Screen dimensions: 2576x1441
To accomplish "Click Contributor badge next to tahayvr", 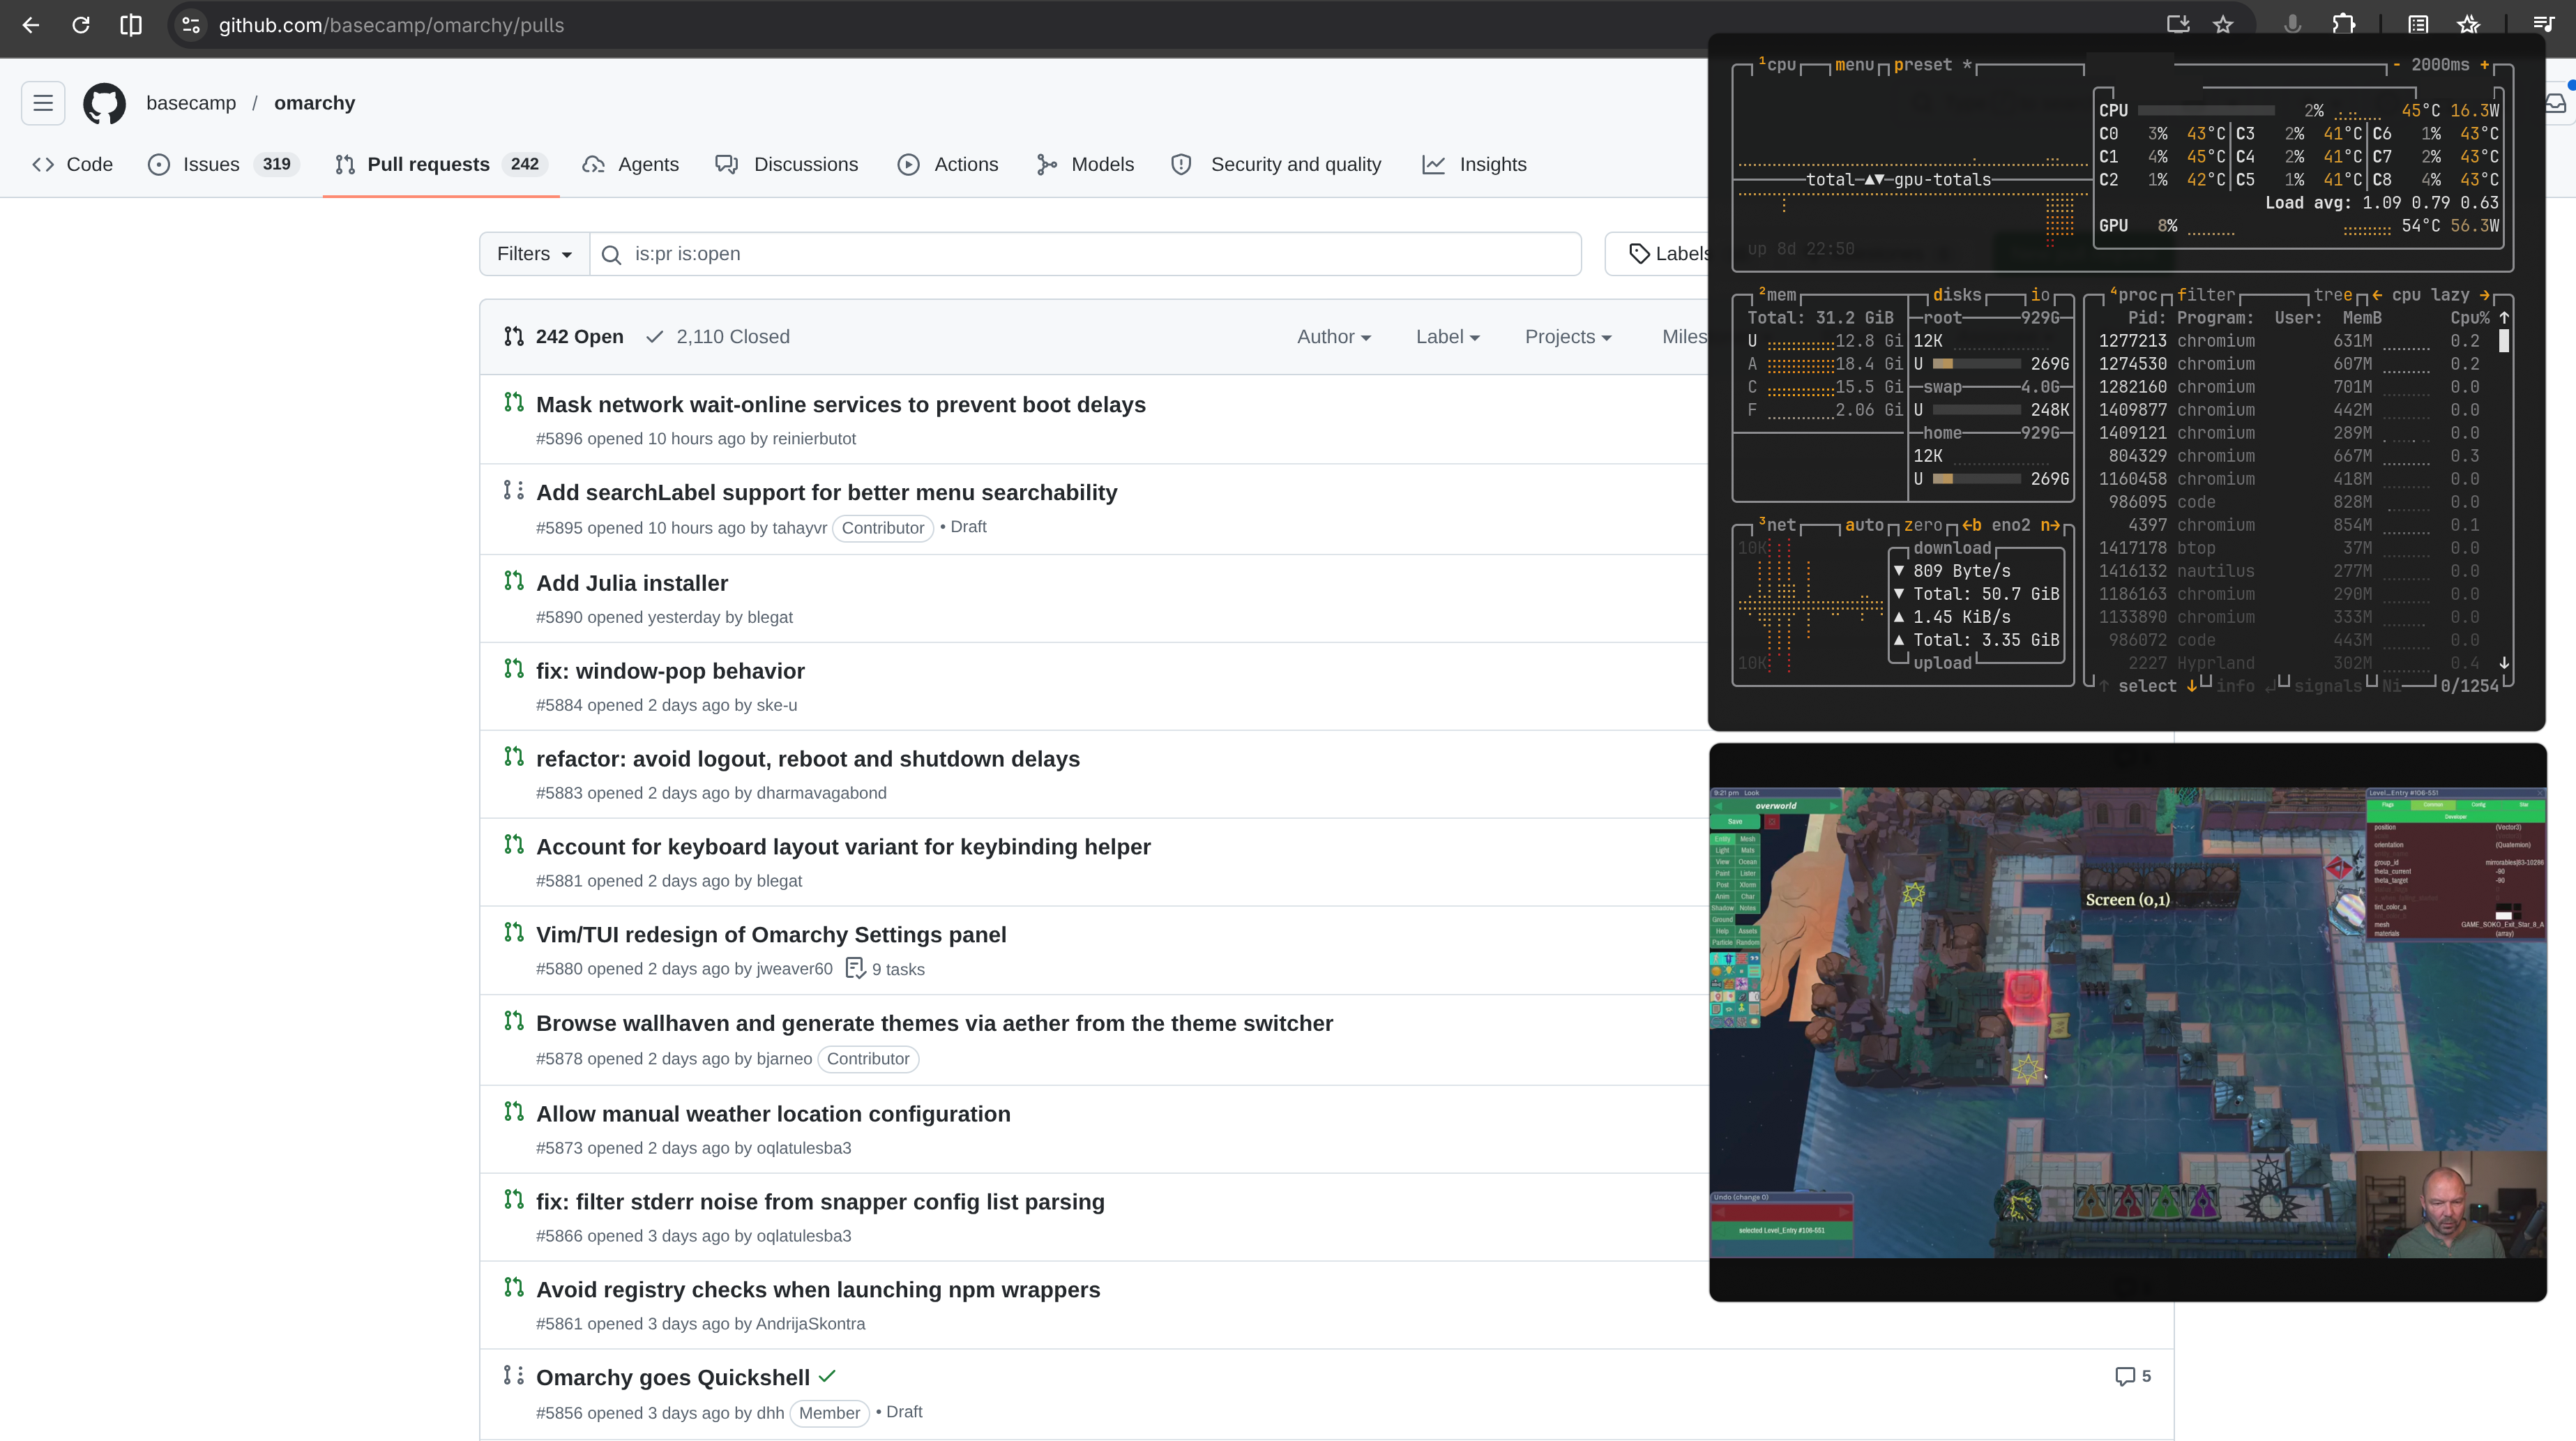I will point(883,528).
